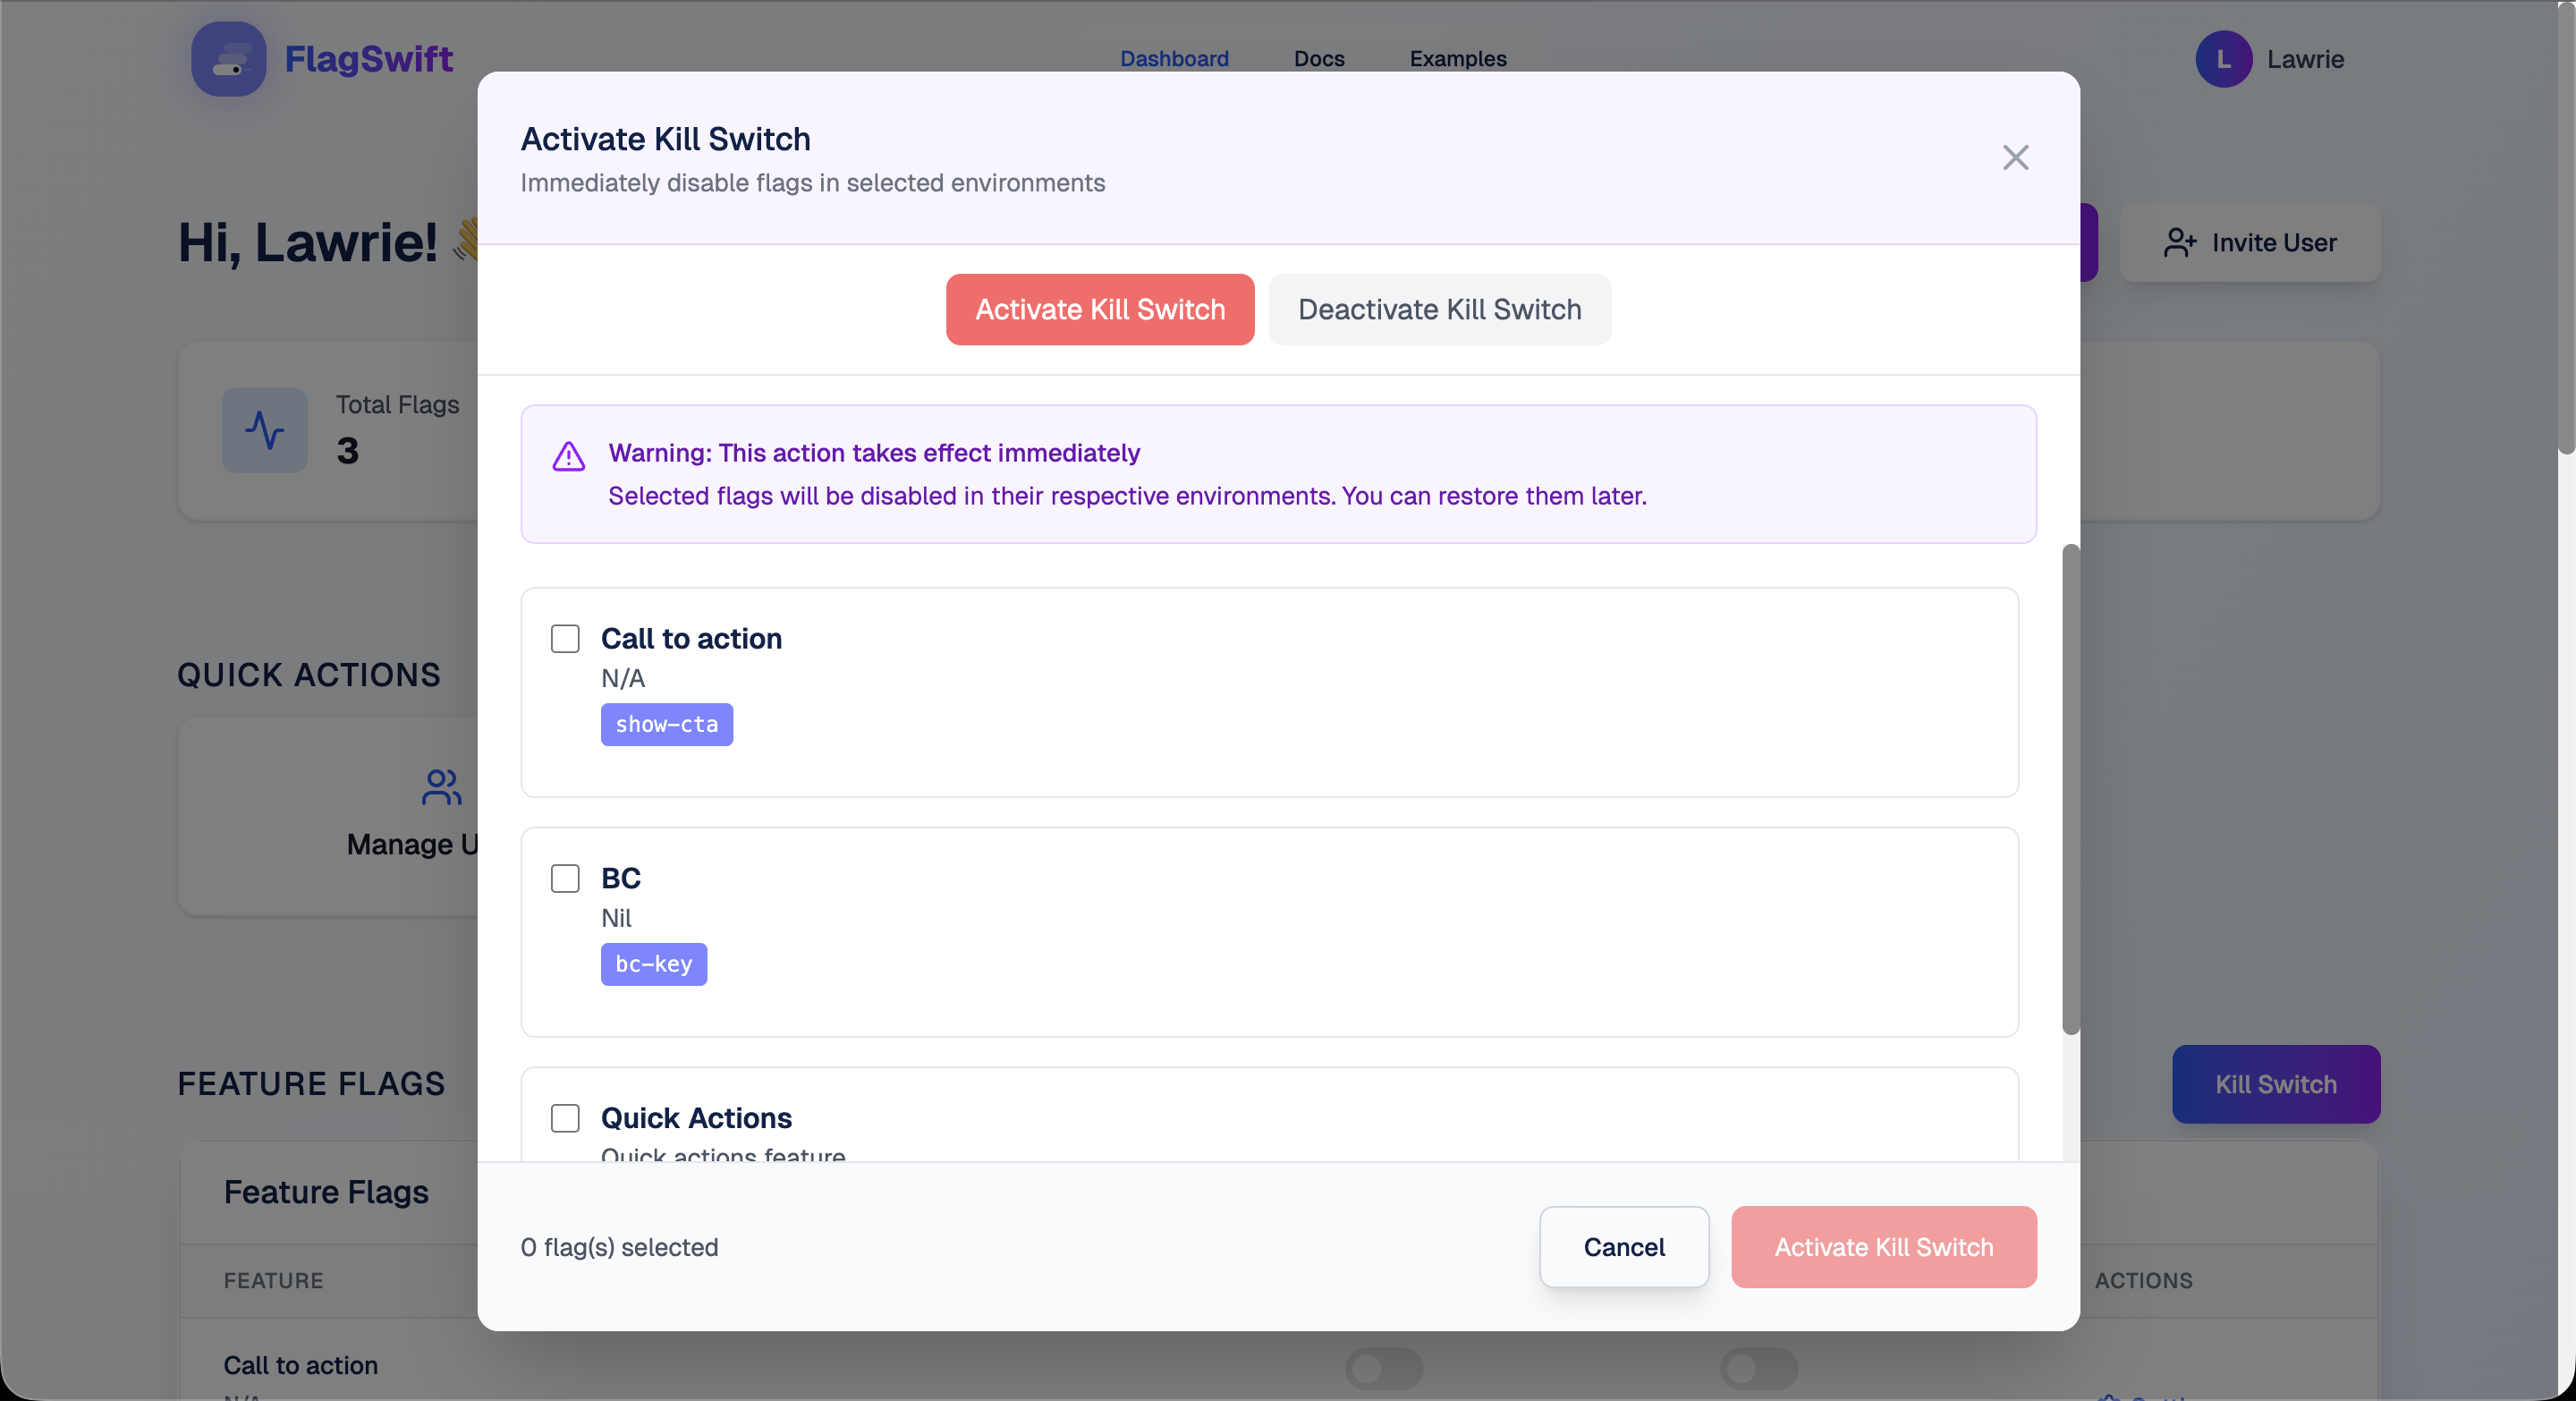
Task: Check the BC flag checkbox
Action: point(565,878)
